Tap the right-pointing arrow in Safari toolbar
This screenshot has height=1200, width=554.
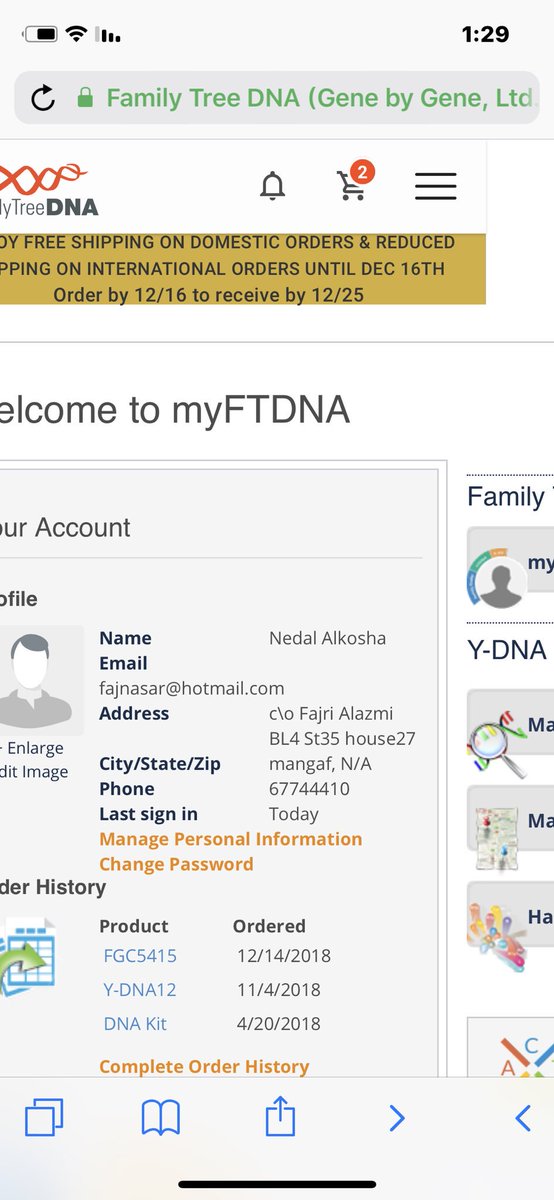[397, 1117]
